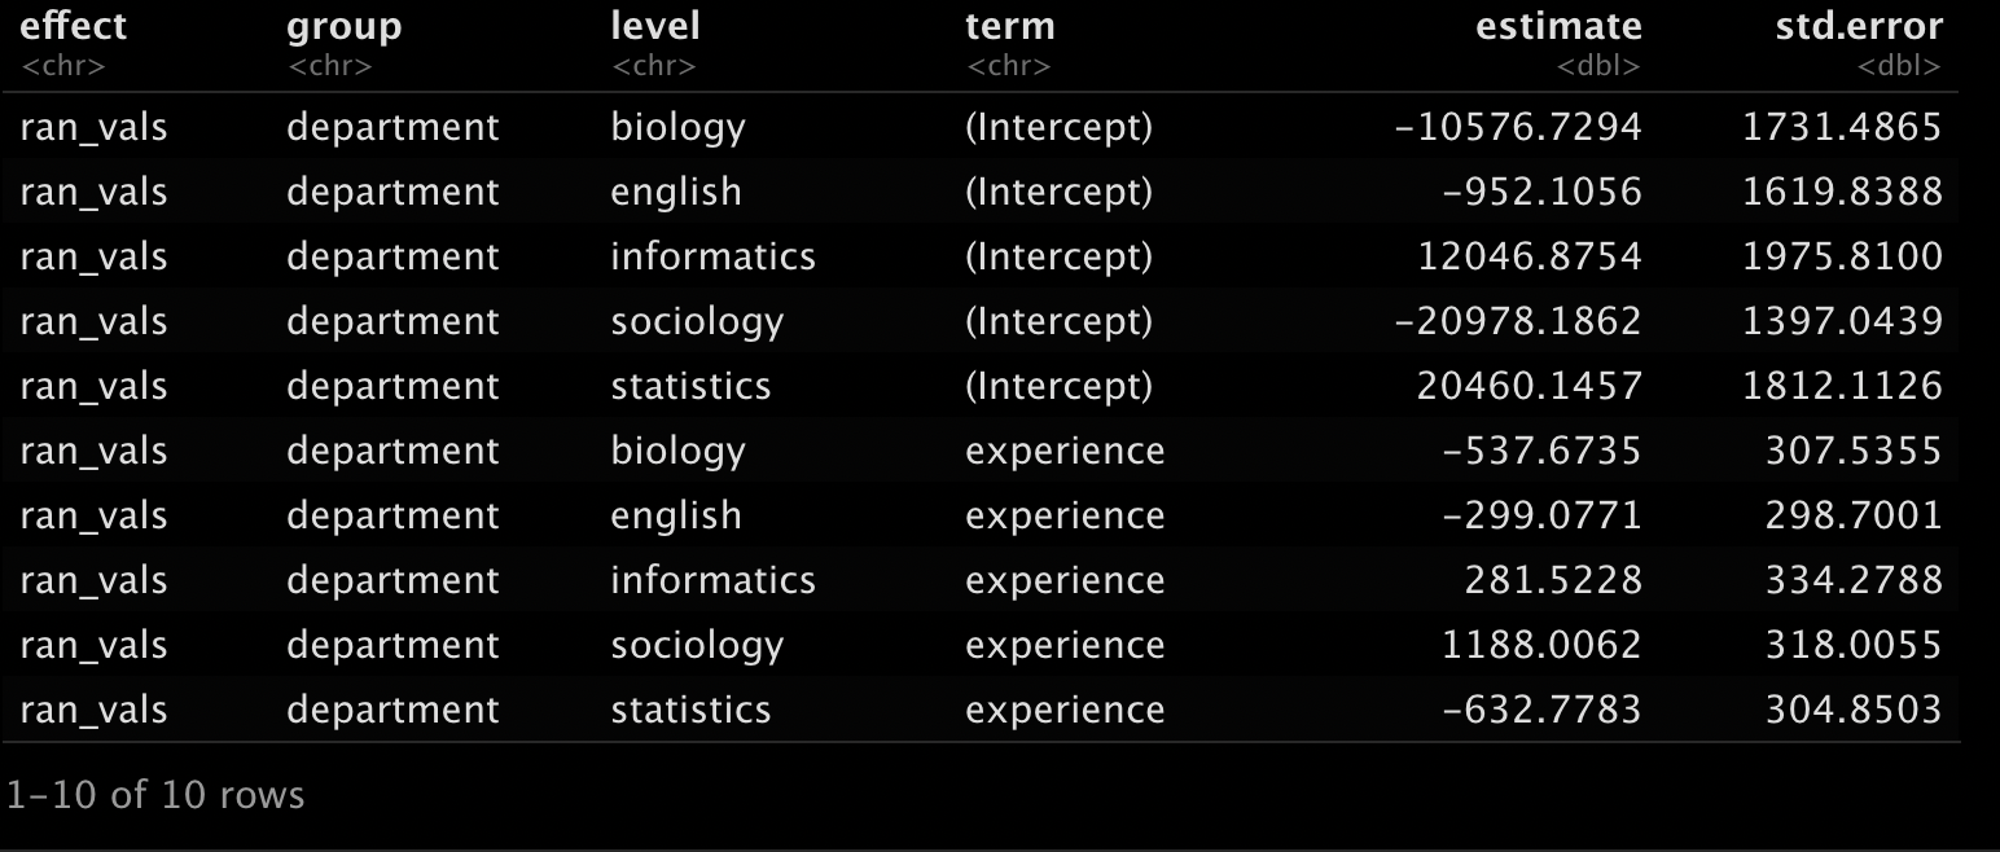
Task: Select the statistics experience estimate -632.7783
Action: [x=1542, y=710]
